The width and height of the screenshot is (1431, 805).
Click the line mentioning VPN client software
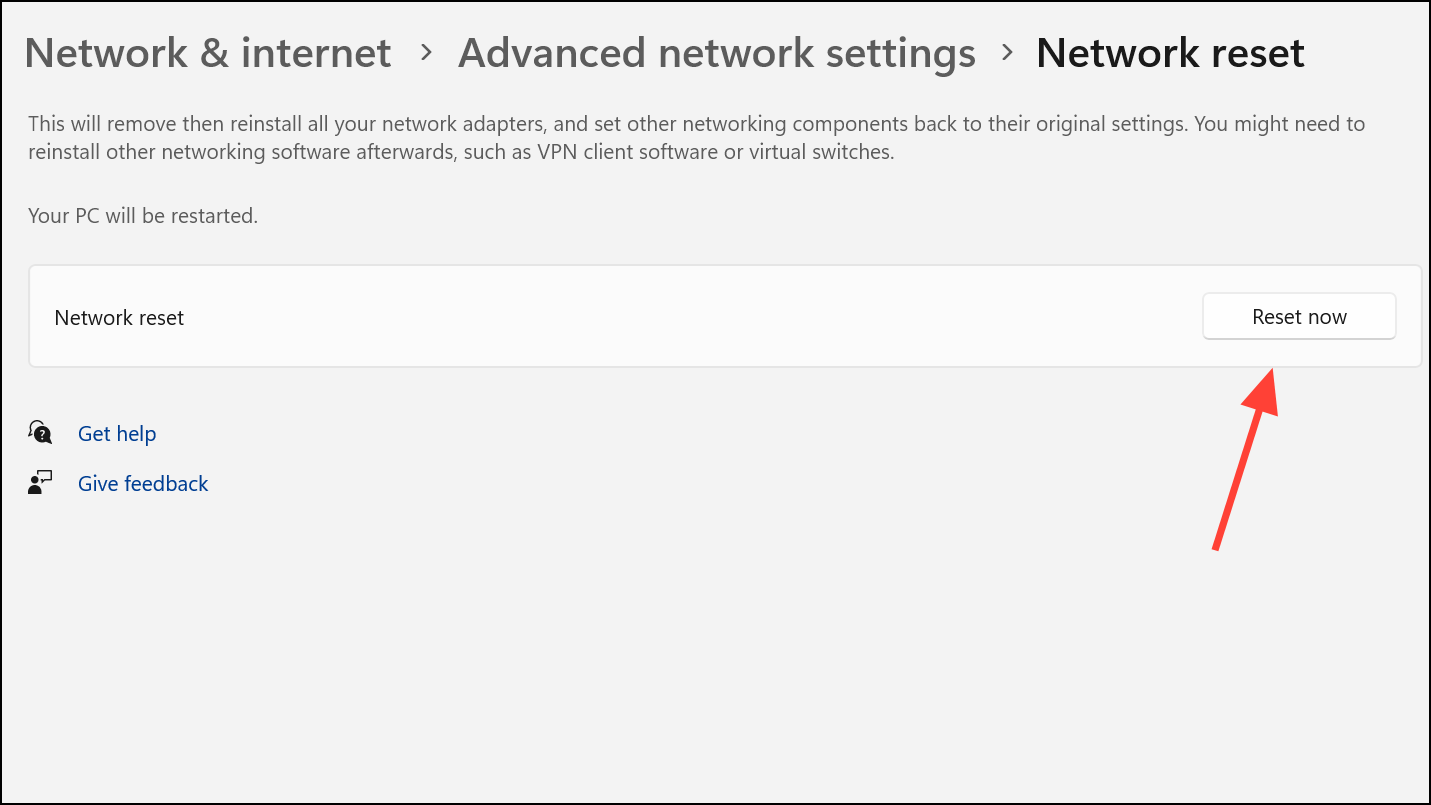point(460,153)
